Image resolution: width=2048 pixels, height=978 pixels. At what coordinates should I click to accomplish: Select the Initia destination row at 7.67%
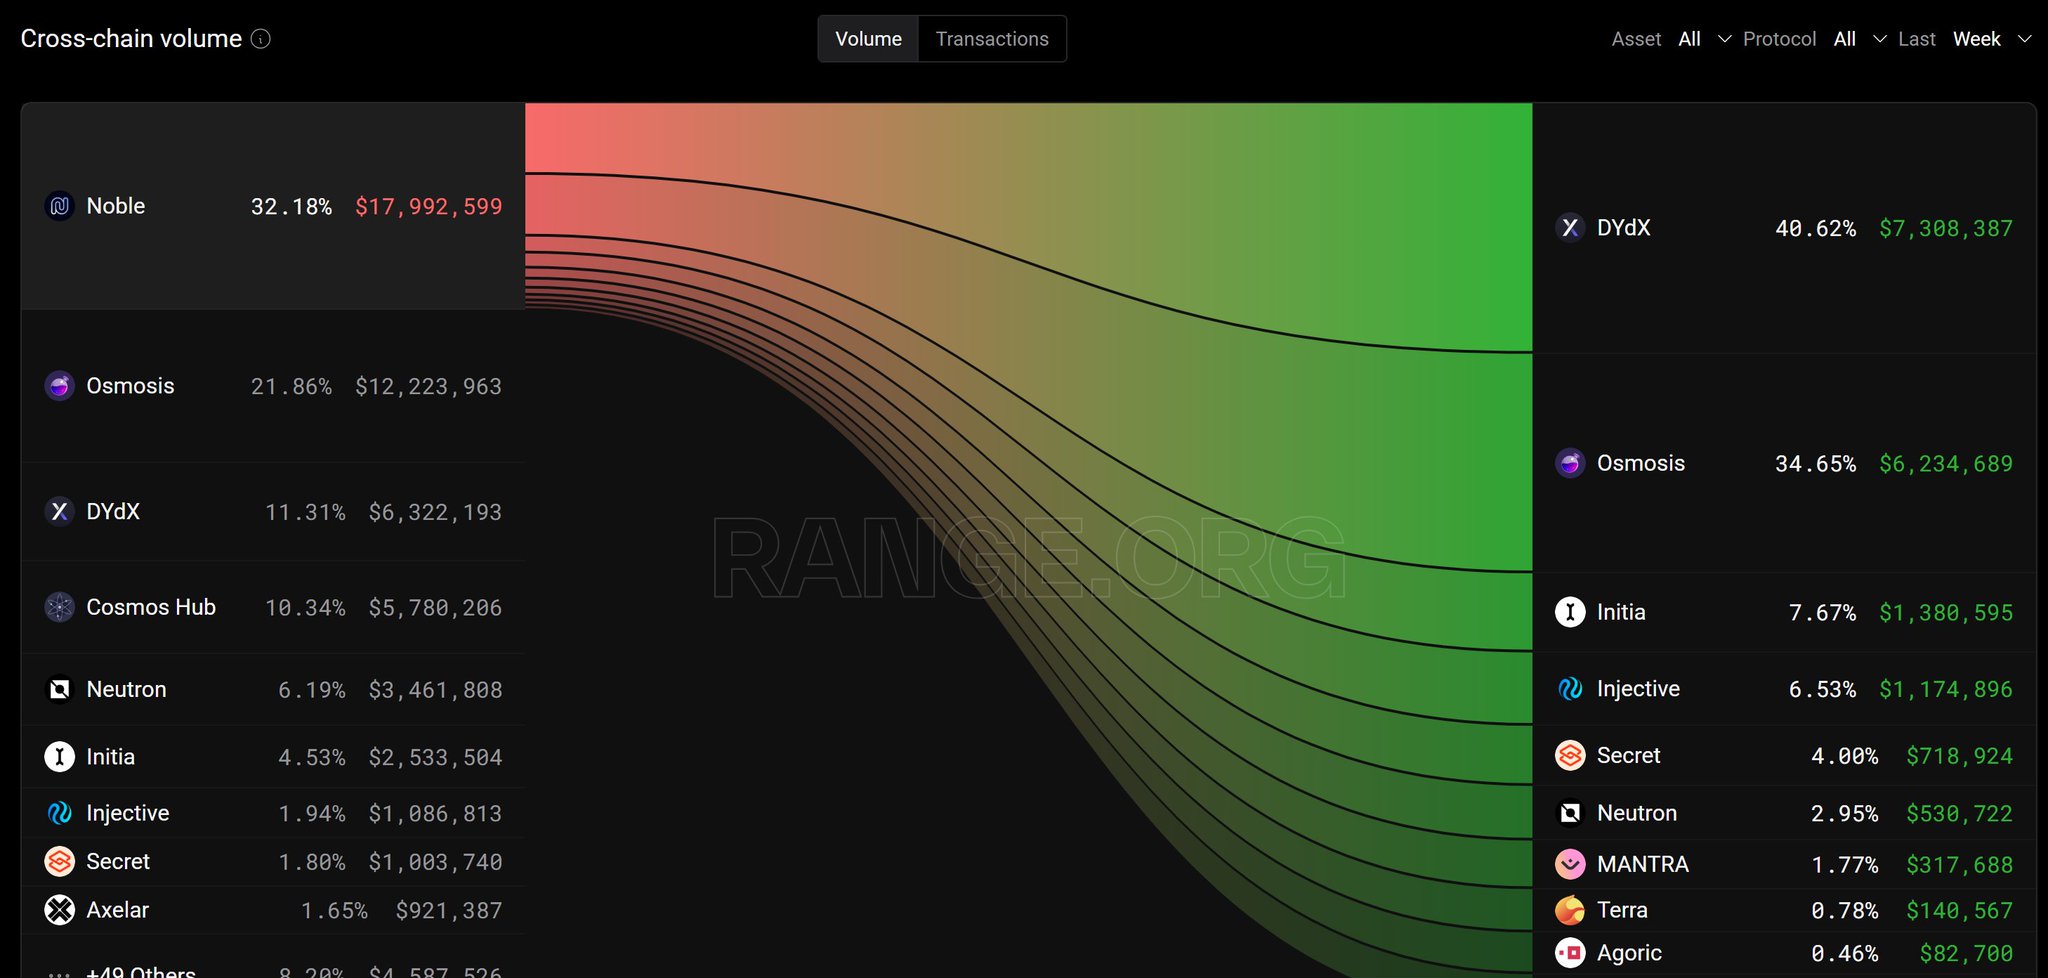click(x=1784, y=612)
